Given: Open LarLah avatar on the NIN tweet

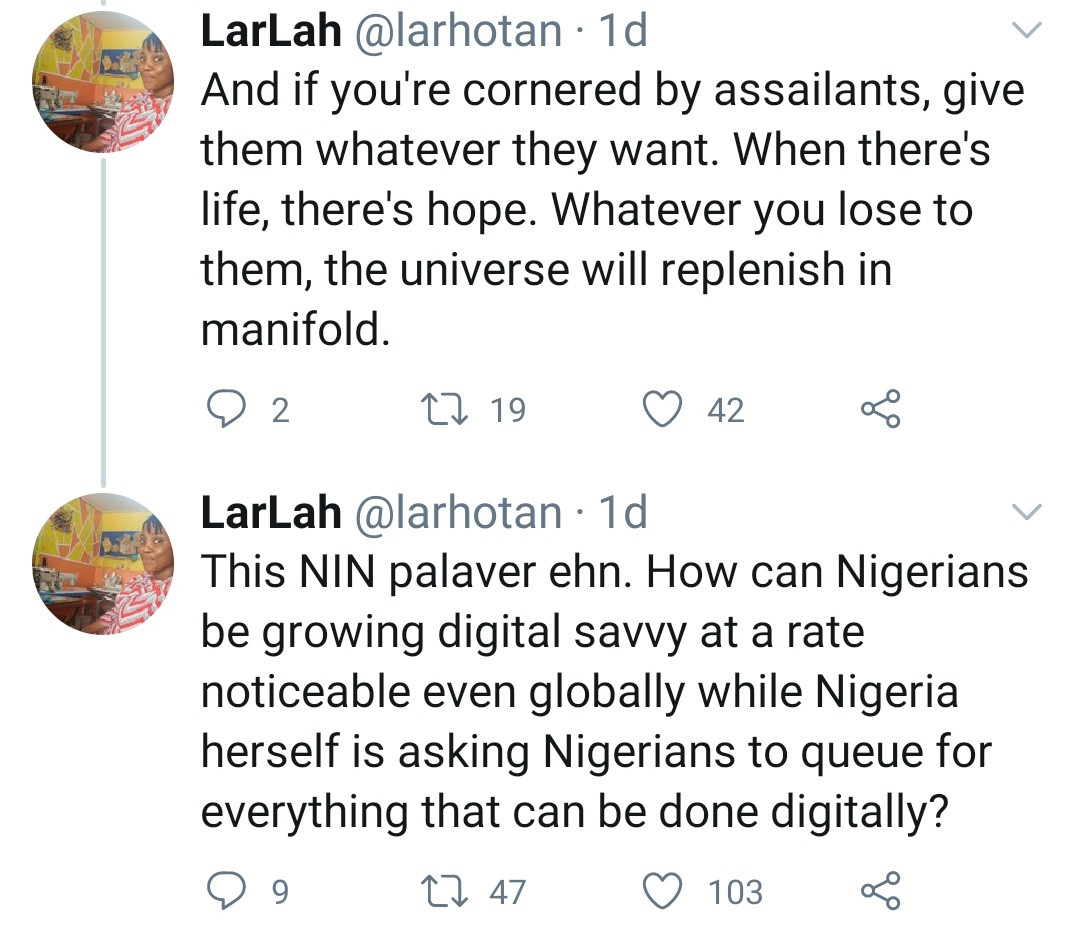Looking at the screenshot, I should pyautogui.click(x=103, y=565).
